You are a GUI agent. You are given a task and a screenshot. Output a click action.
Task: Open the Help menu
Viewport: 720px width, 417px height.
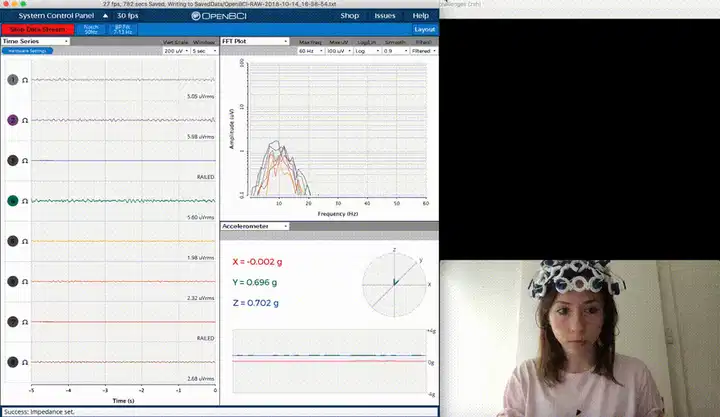tap(421, 16)
